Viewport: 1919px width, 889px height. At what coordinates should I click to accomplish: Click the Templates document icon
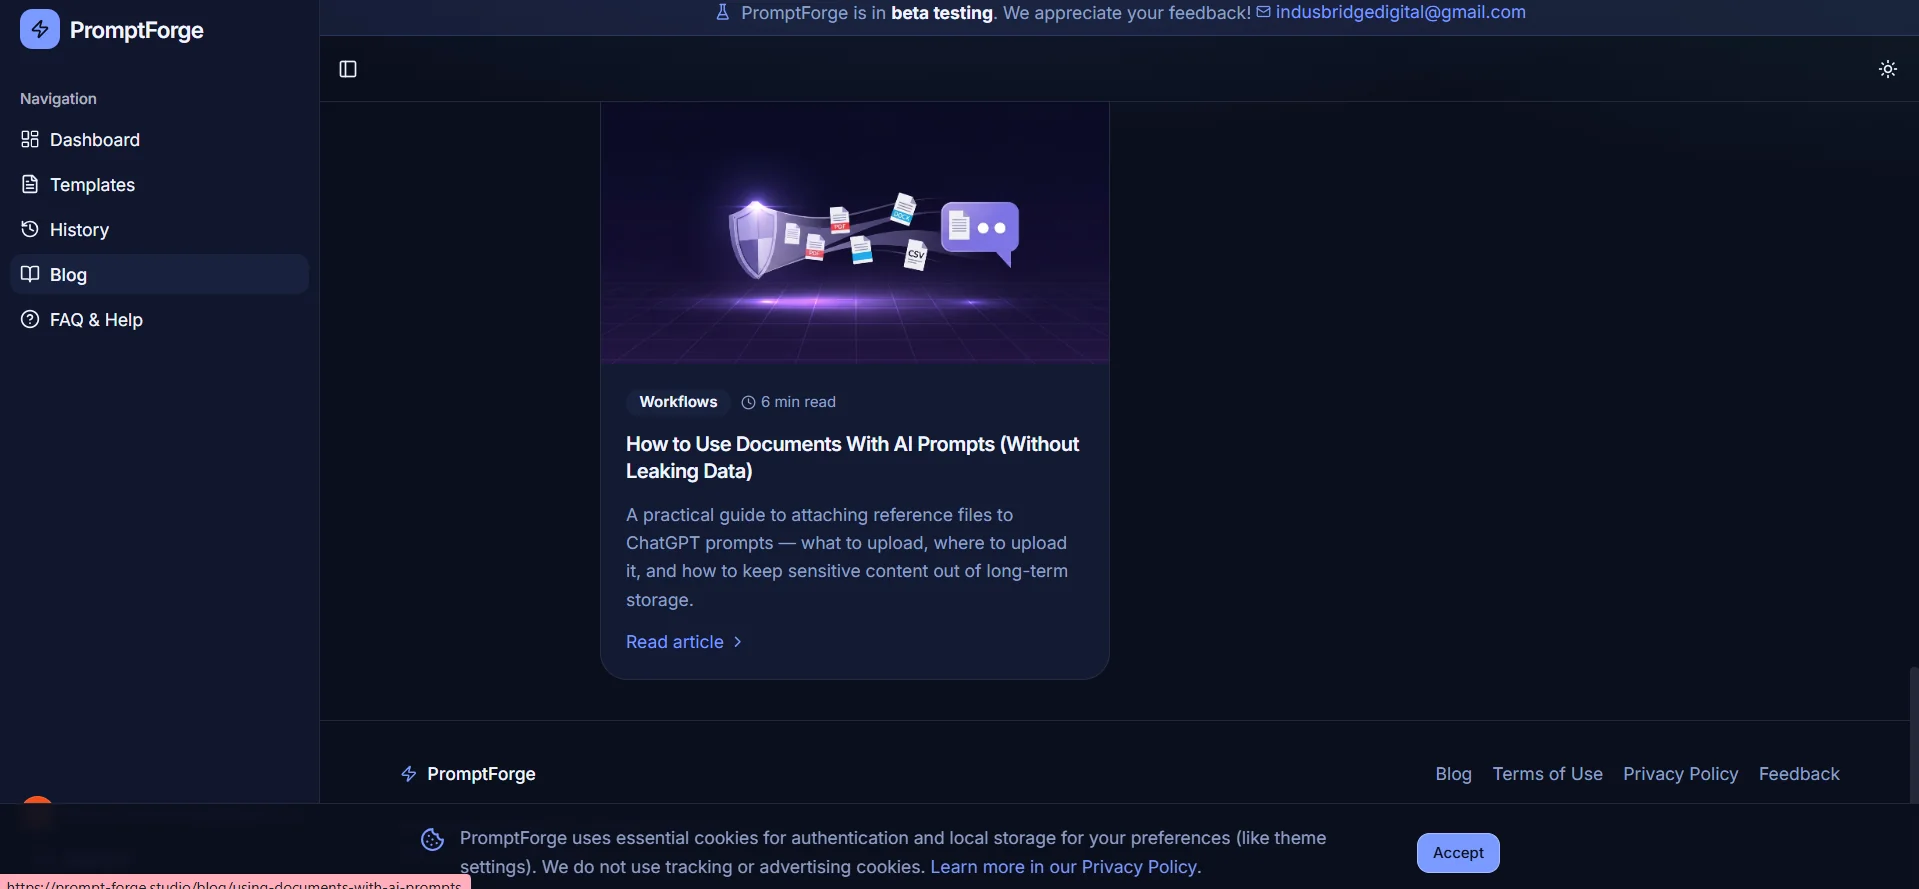(30, 184)
